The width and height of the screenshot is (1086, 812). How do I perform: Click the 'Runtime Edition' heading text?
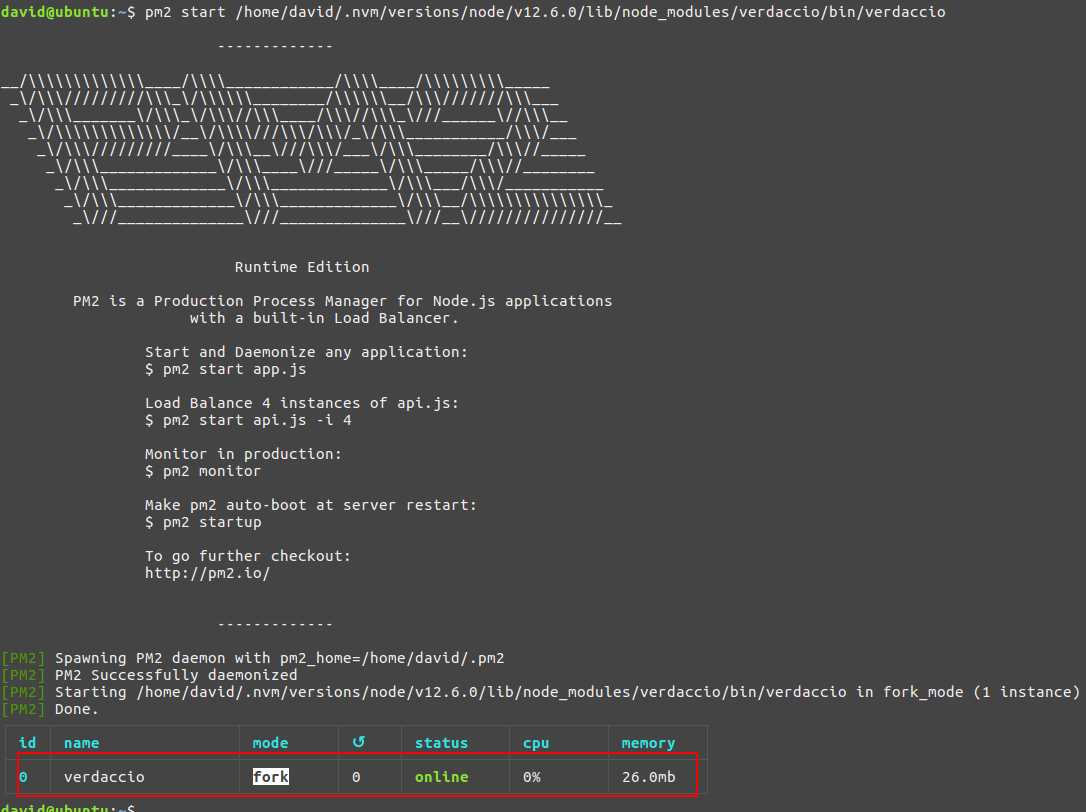pyautogui.click(x=302, y=267)
